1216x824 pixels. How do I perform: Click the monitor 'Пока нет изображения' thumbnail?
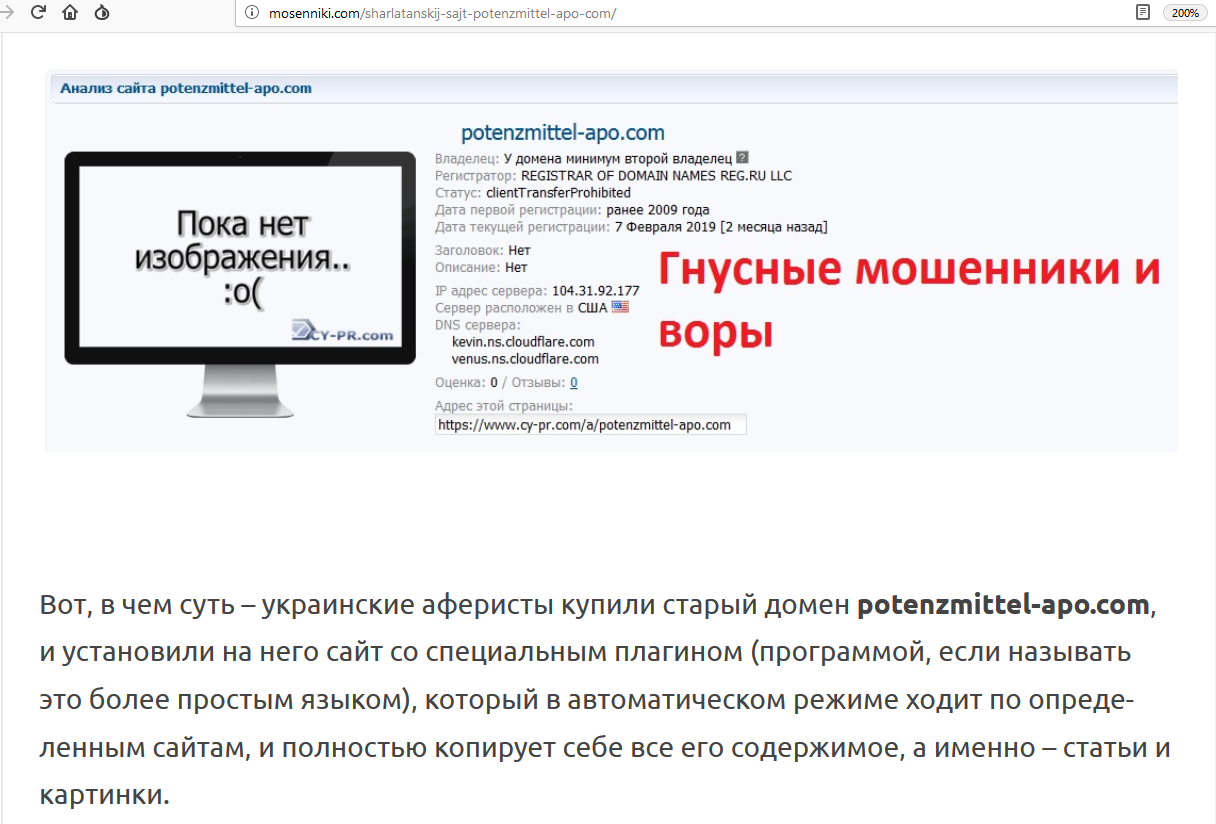click(x=240, y=258)
